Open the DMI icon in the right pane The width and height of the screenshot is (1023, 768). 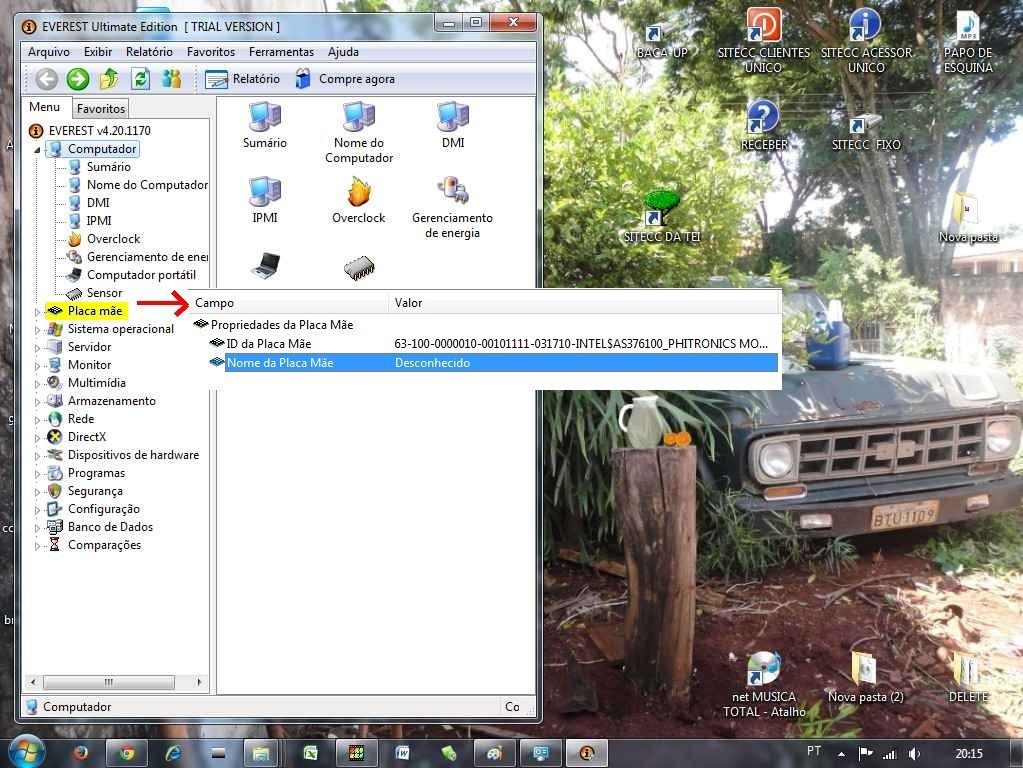click(453, 125)
